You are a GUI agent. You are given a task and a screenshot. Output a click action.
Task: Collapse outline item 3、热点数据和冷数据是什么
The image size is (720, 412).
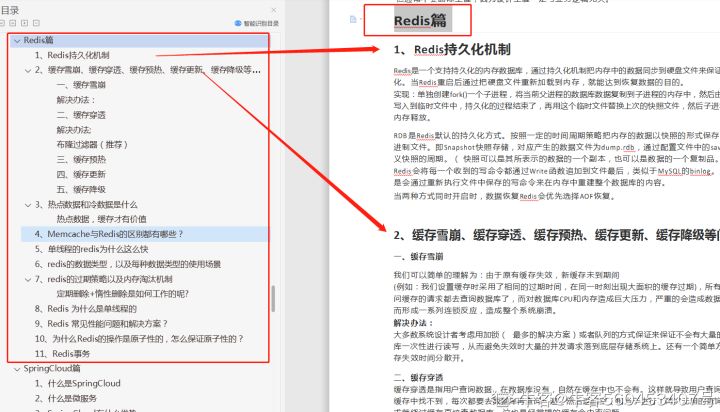coord(28,205)
